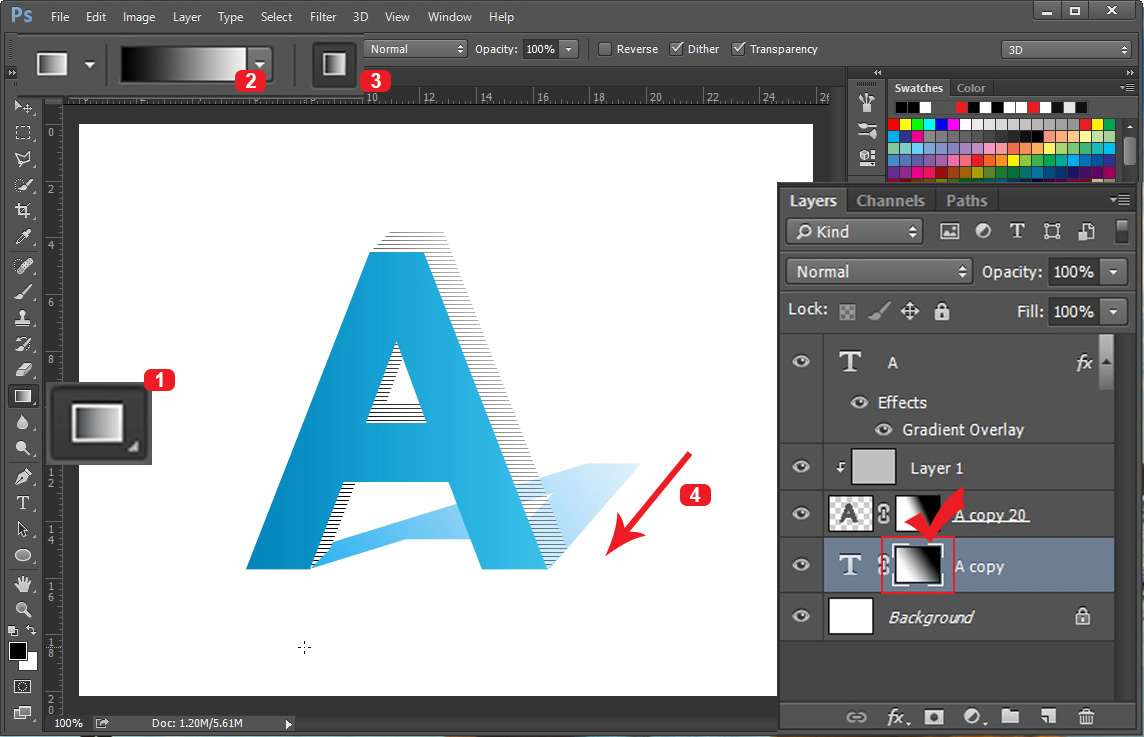Toggle the Dither checkbox
Image resolution: width=1144 pixels, height=737 pixels.
676,49
